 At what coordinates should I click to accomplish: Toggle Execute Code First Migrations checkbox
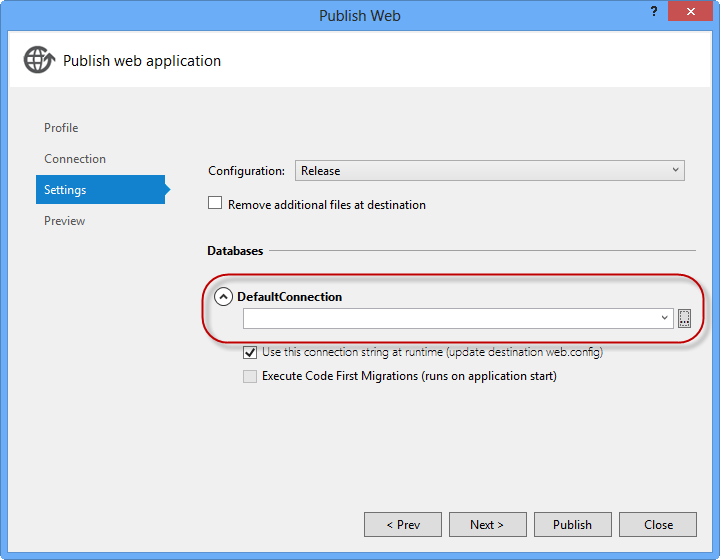coord(250,377)
